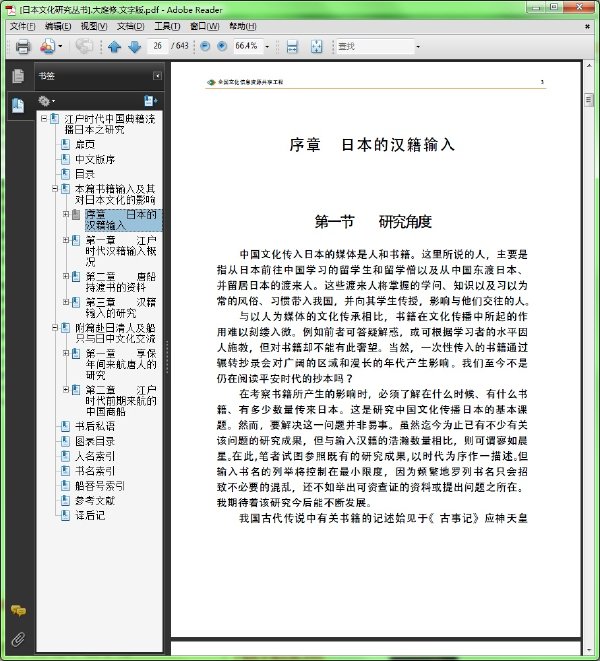Expand 第二章 江户时代前期来航的中国商船 bookmark
Viewport: 600px width, 661px height.
coord(65,390)
